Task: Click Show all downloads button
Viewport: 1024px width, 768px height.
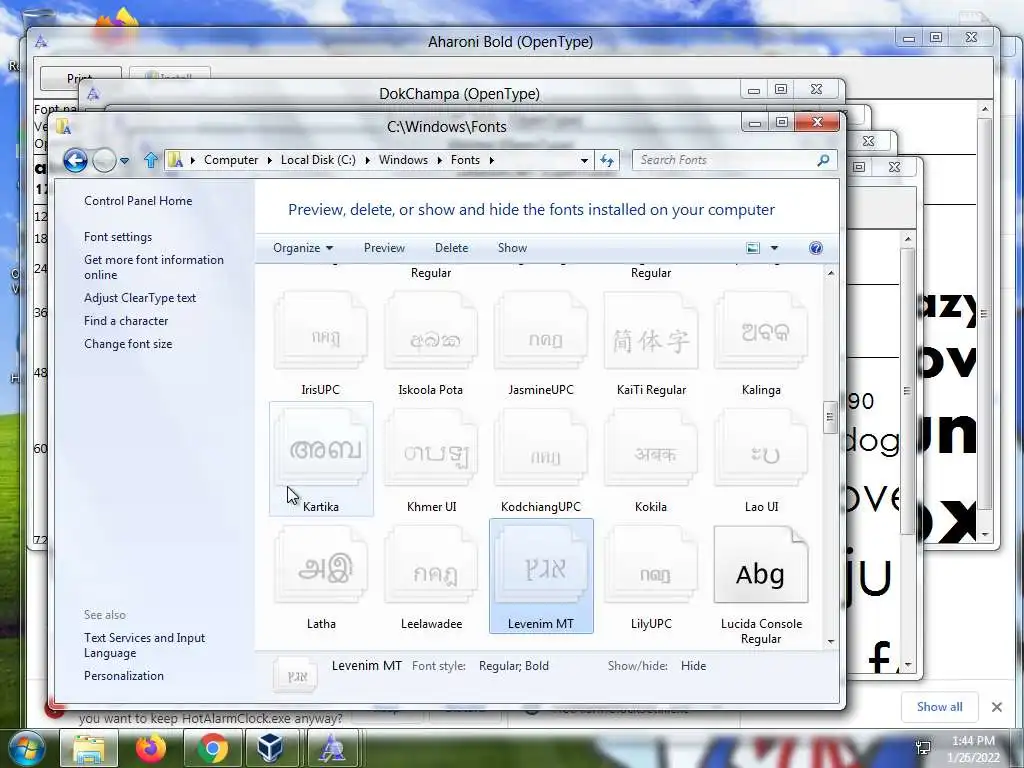Action: coord(939,707)
